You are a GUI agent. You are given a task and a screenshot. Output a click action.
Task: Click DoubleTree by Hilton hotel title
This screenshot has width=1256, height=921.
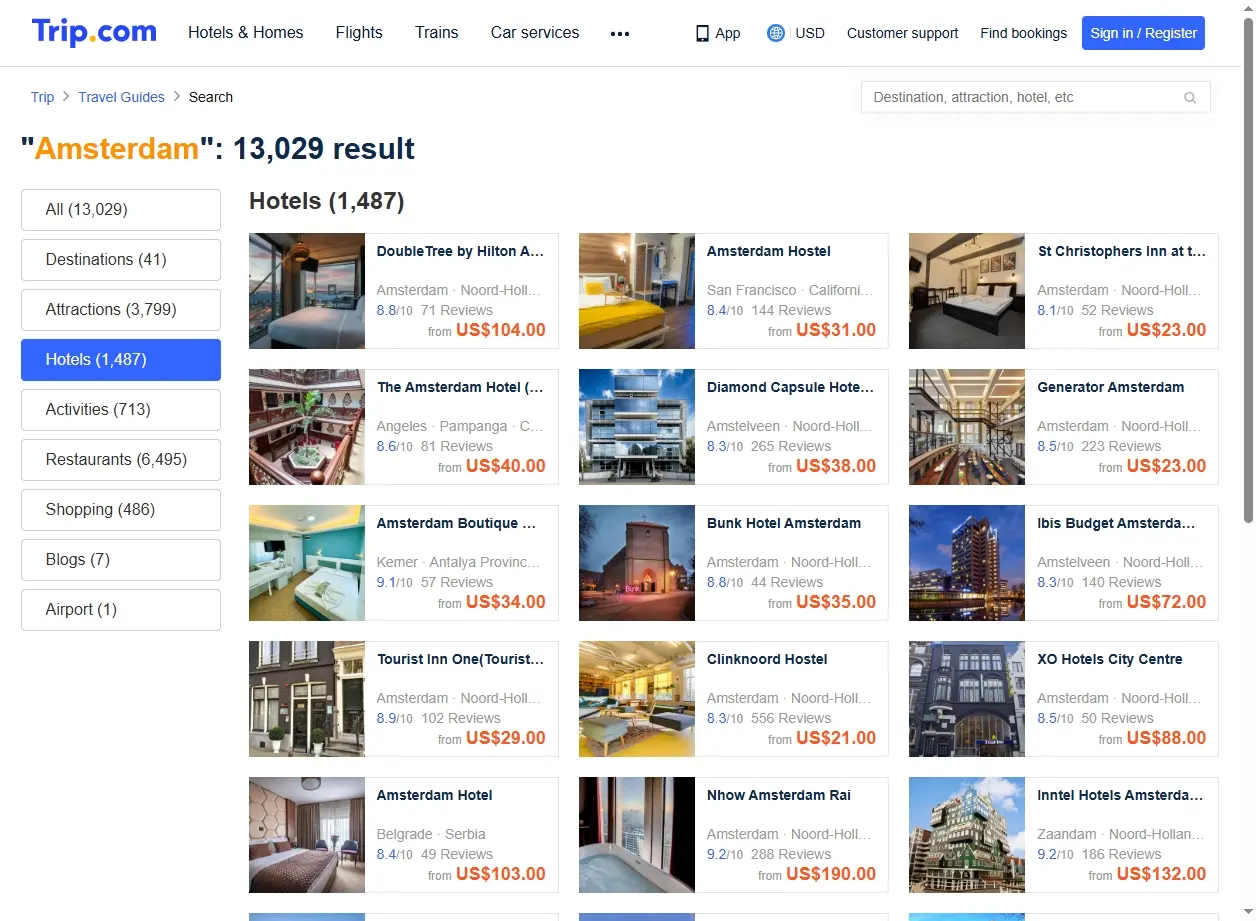pyautogui.click(x=460, y=251)
